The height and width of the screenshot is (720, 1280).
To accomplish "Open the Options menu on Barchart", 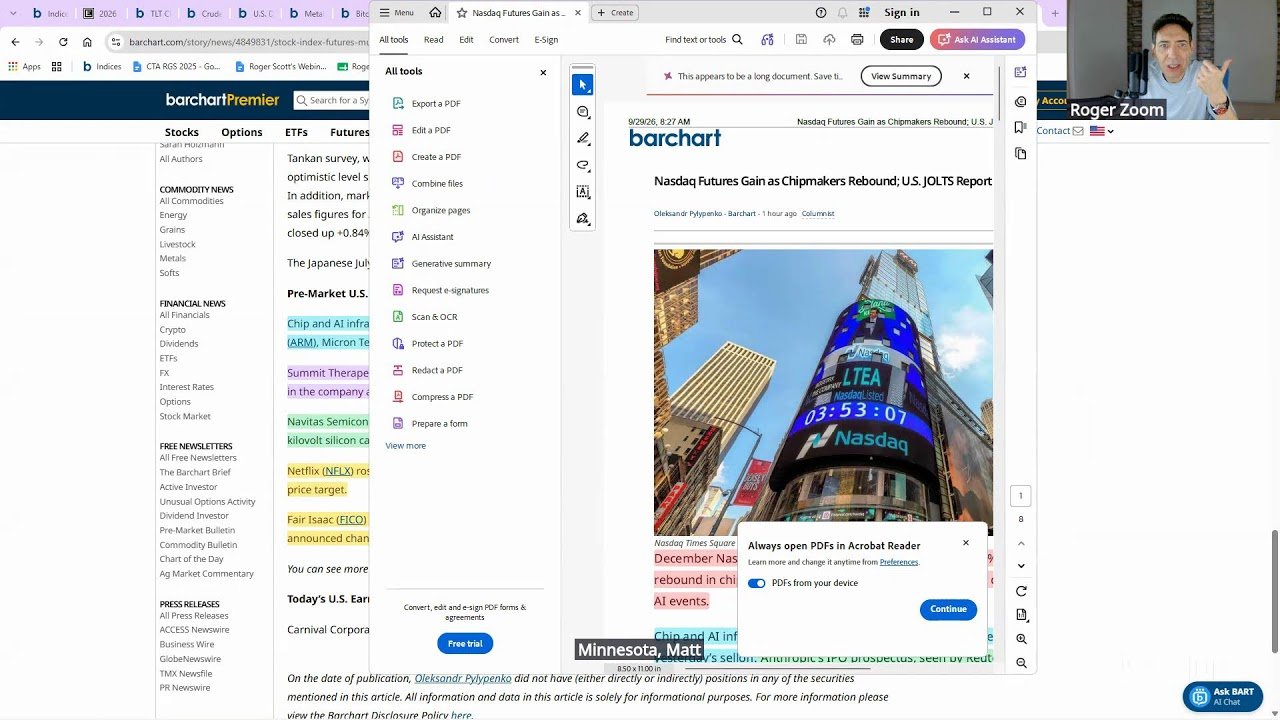I will tap(242, 132).
